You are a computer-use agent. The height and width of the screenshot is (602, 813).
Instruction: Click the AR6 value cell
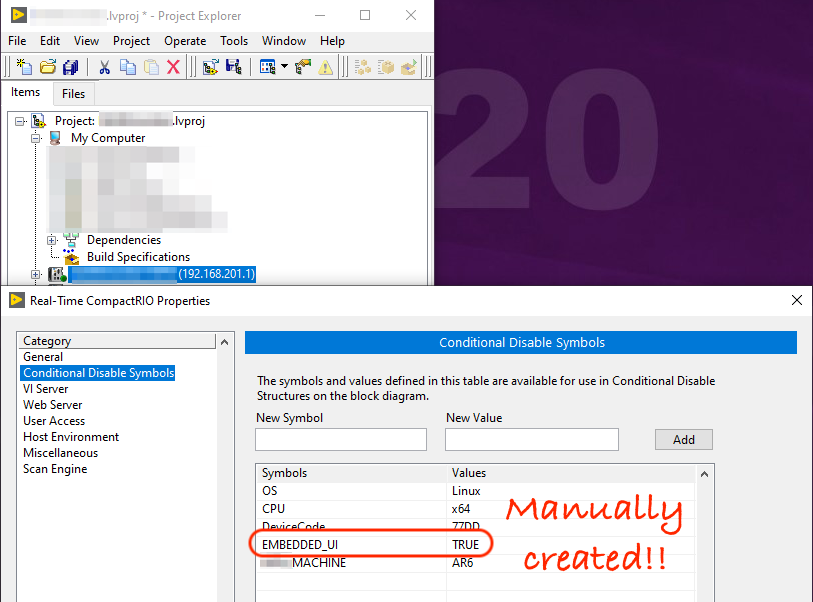coord(462,563)
